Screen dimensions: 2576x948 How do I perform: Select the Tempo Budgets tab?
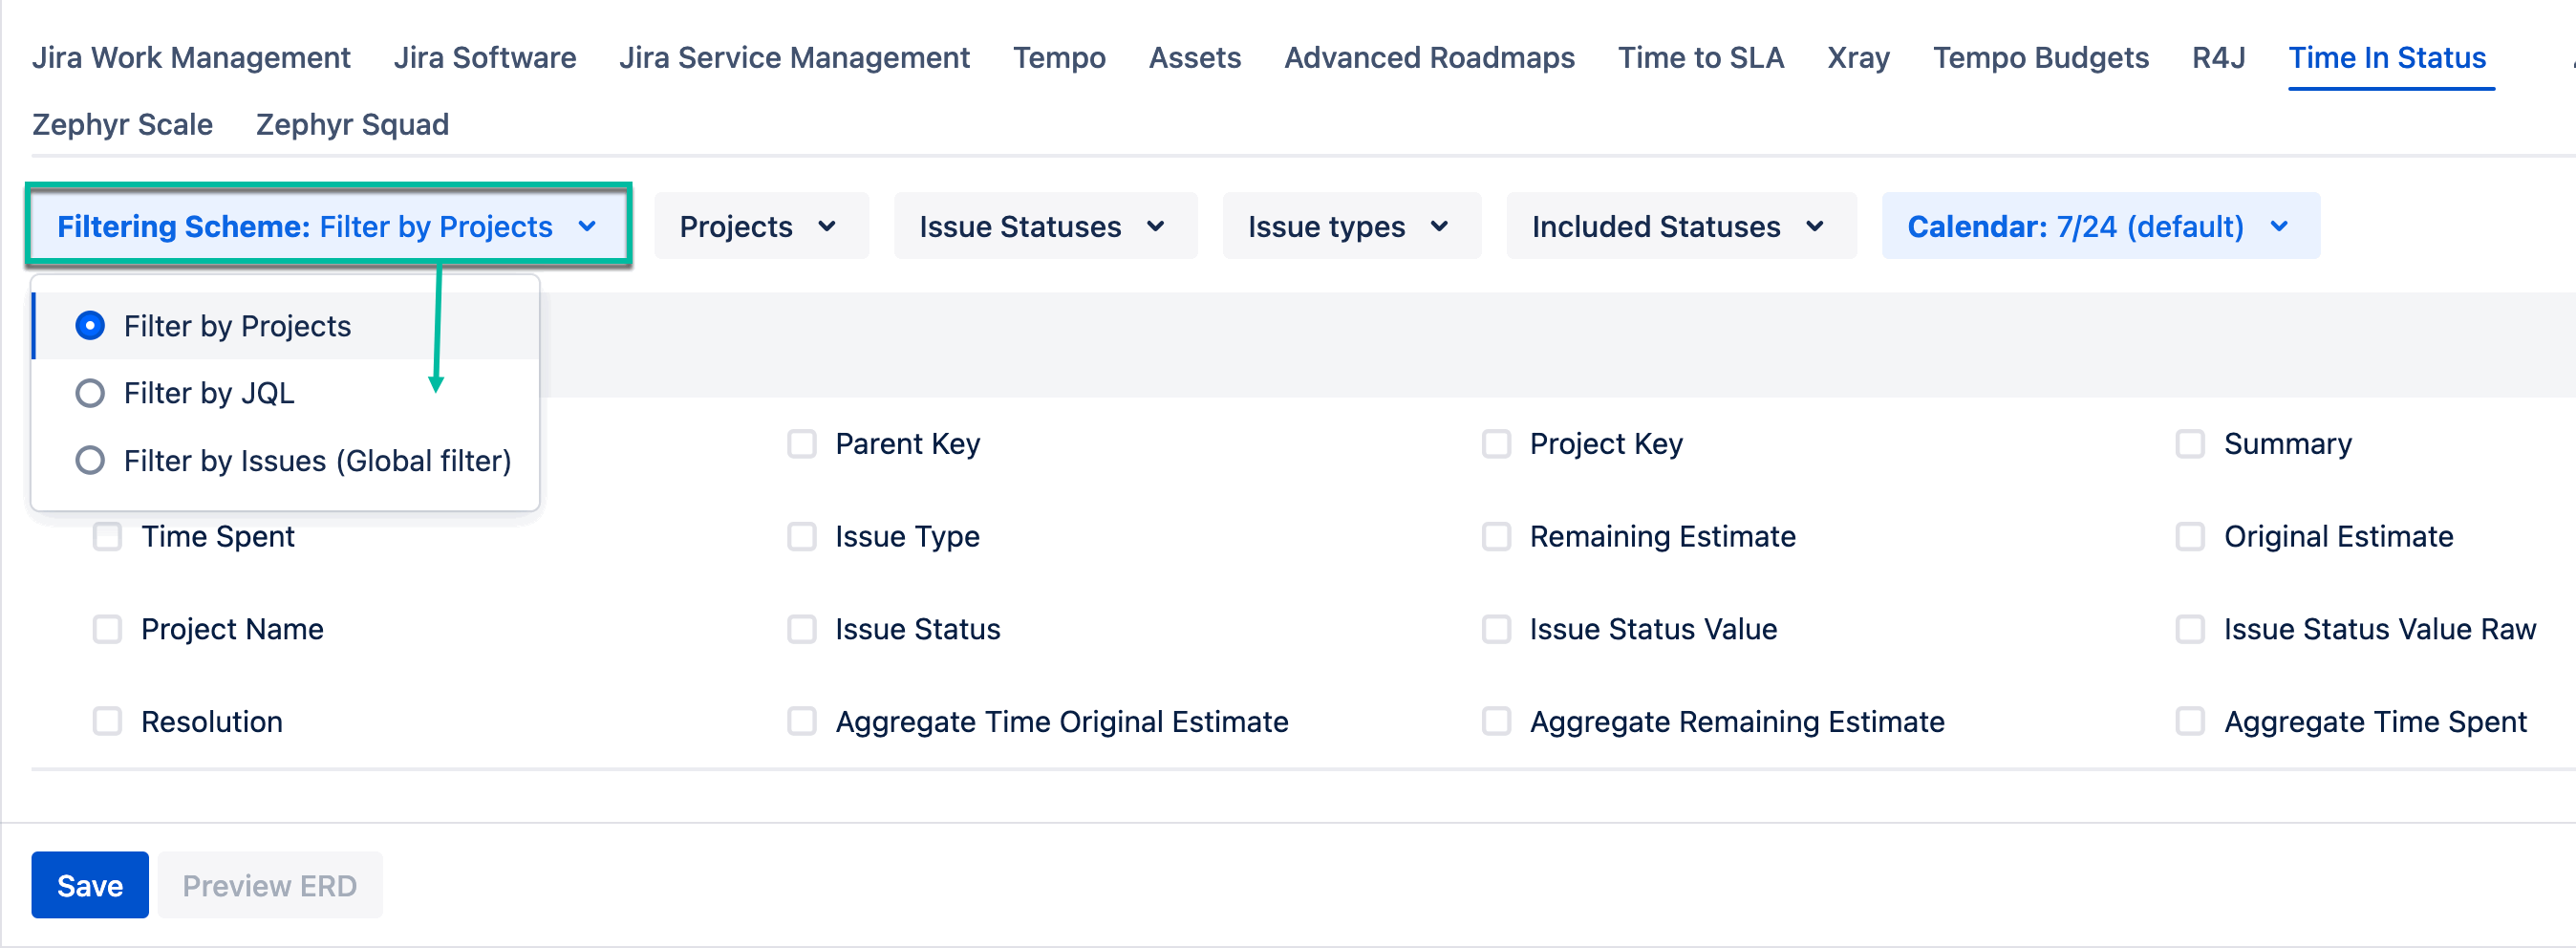click(x=2041, y=57)
